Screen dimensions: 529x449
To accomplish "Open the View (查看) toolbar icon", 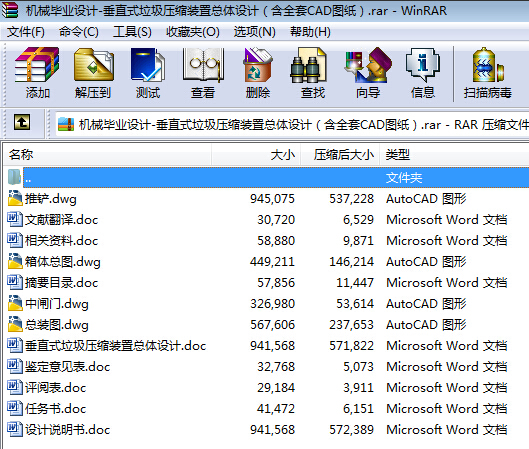I will pos(203,64).
